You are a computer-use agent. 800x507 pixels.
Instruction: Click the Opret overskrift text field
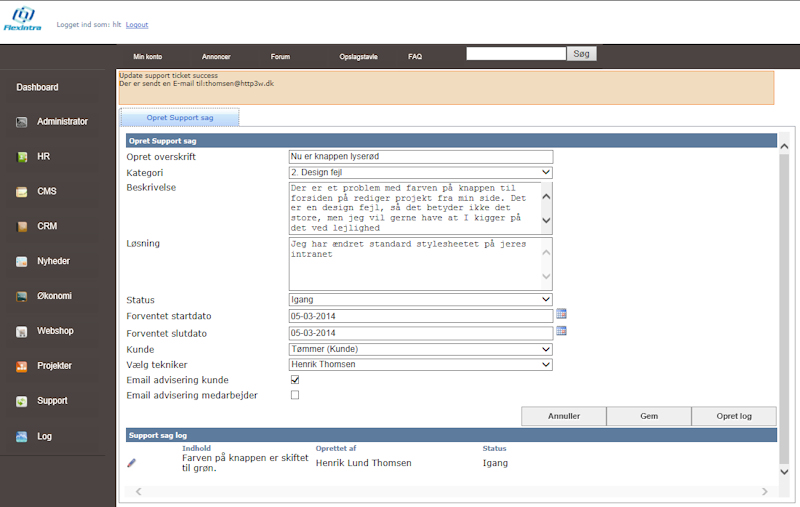420,157
